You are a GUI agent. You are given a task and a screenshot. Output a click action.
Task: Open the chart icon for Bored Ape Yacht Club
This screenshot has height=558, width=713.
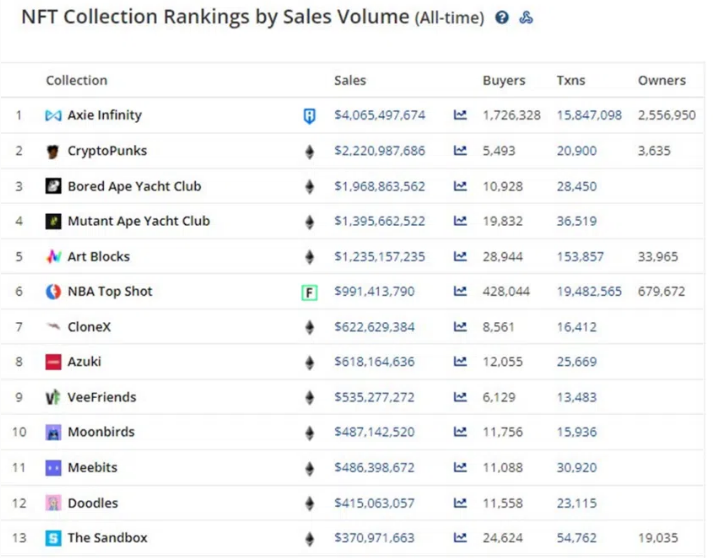460,186
